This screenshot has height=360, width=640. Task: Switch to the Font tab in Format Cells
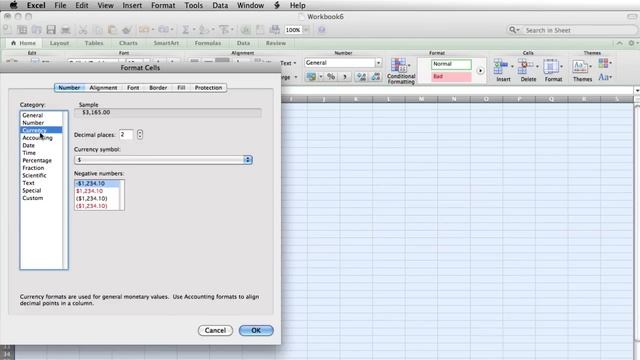(133, 88)
